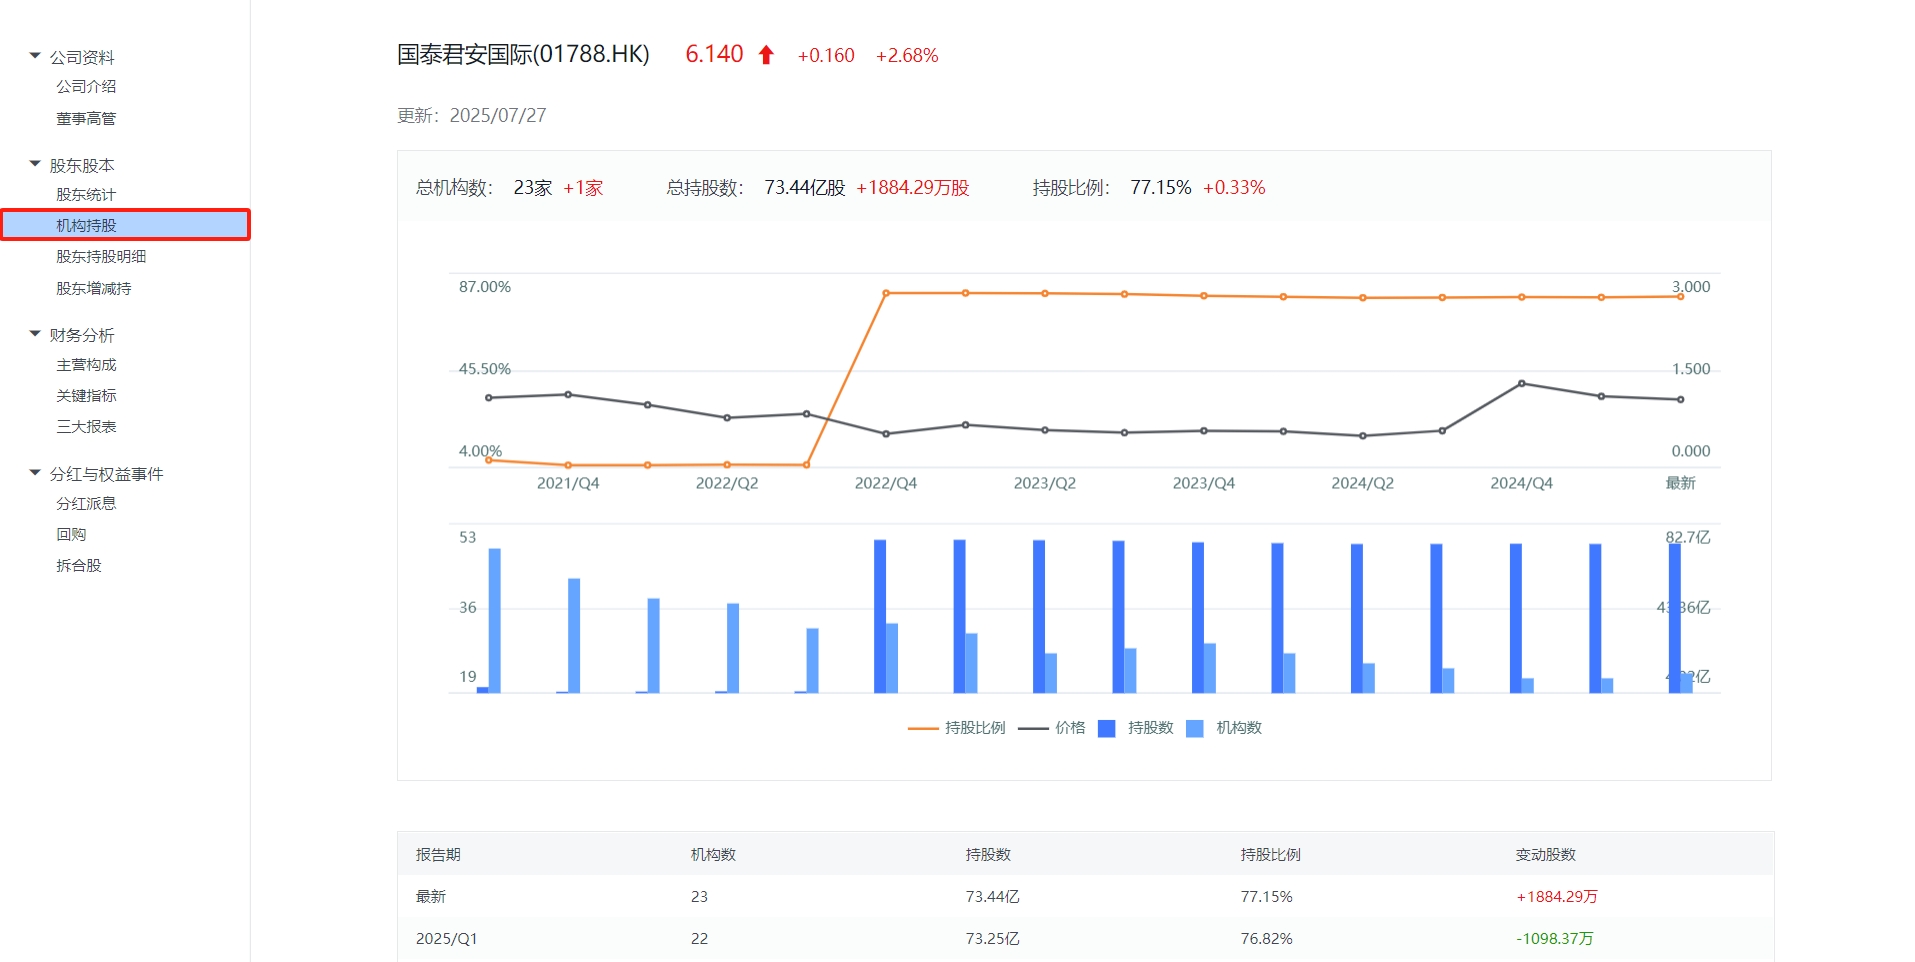The height and width of the screenshot is (962, 1915).
Task: Open 回购 page
Action: pos(71,535)
